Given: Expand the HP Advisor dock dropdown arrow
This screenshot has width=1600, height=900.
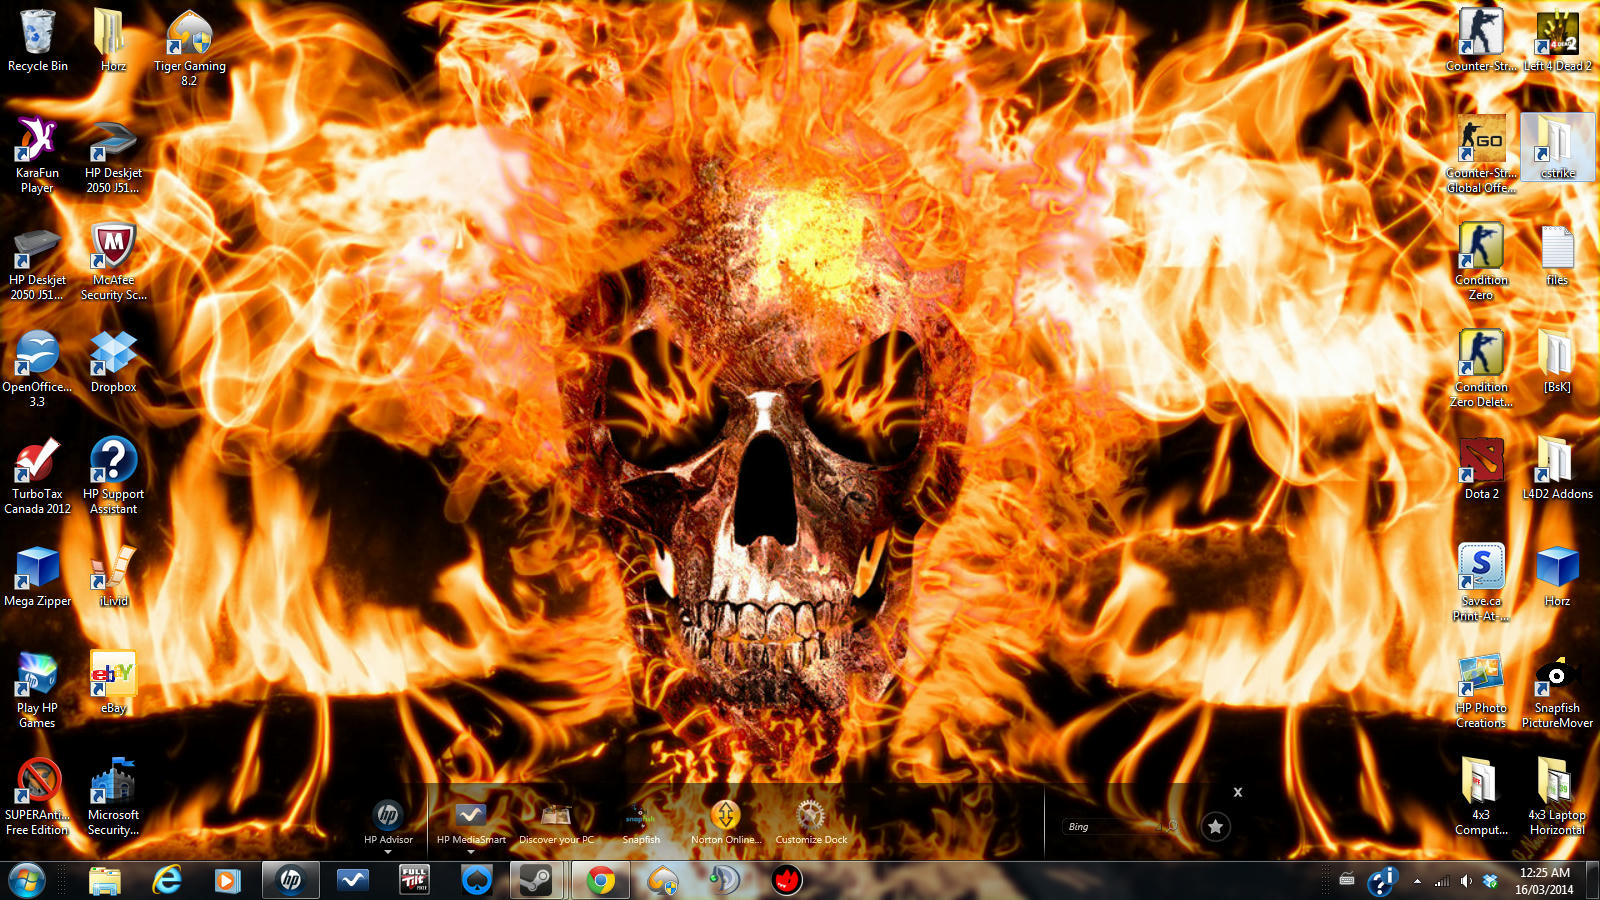Looking at the screenshot, I should (388, 852).
